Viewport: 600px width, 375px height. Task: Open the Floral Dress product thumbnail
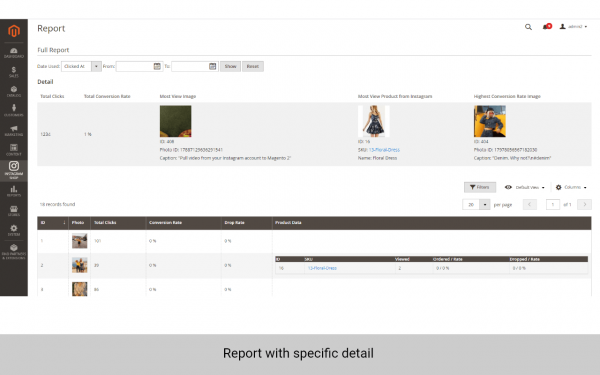point(374,121)
